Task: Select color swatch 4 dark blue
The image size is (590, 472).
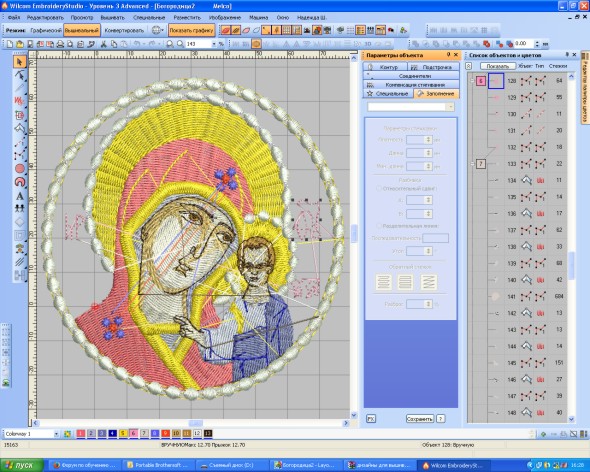Action: click(112, 434)
